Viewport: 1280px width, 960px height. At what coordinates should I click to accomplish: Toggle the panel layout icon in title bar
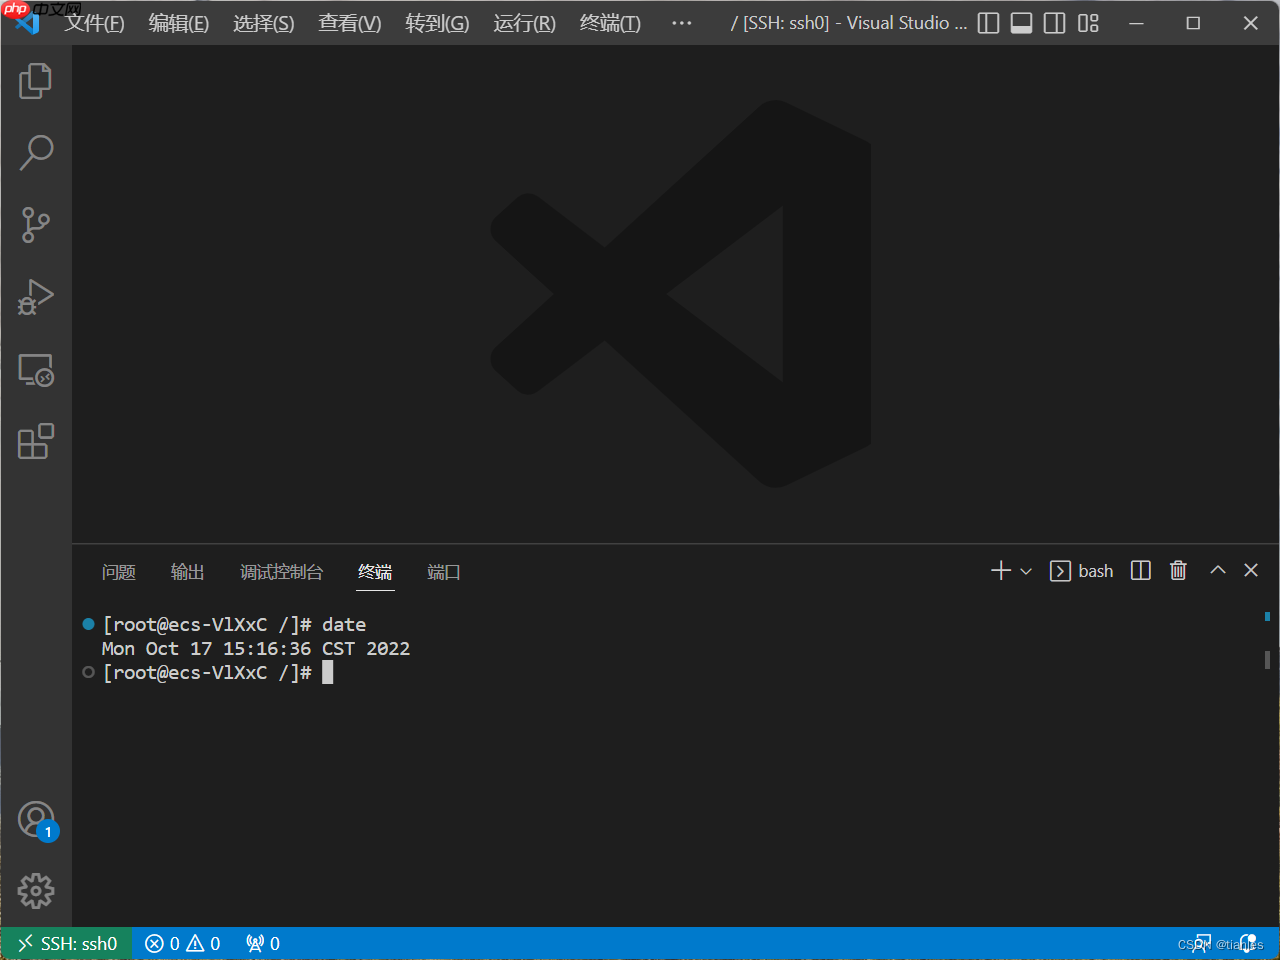(1021, 22)
